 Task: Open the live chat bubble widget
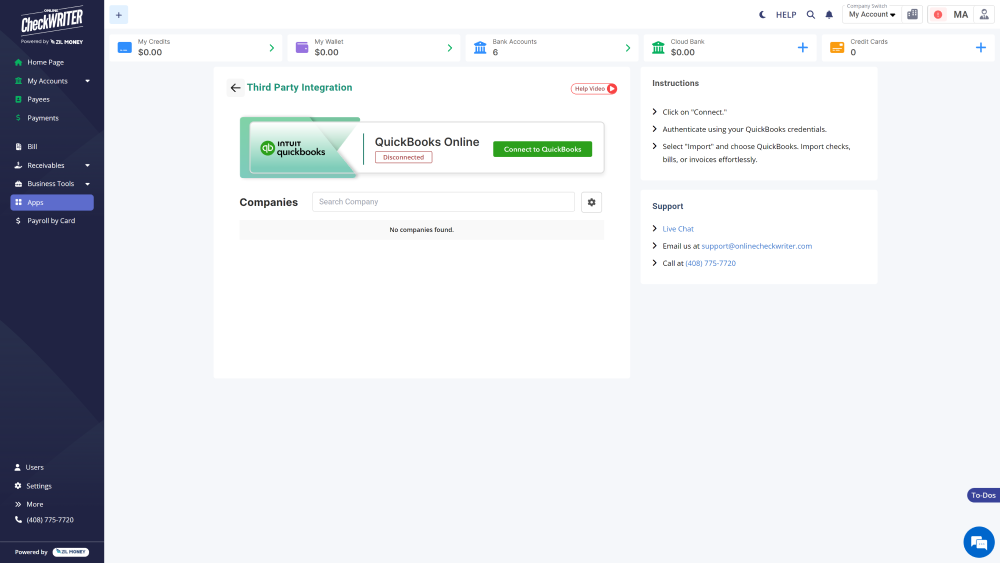(978, 543)
